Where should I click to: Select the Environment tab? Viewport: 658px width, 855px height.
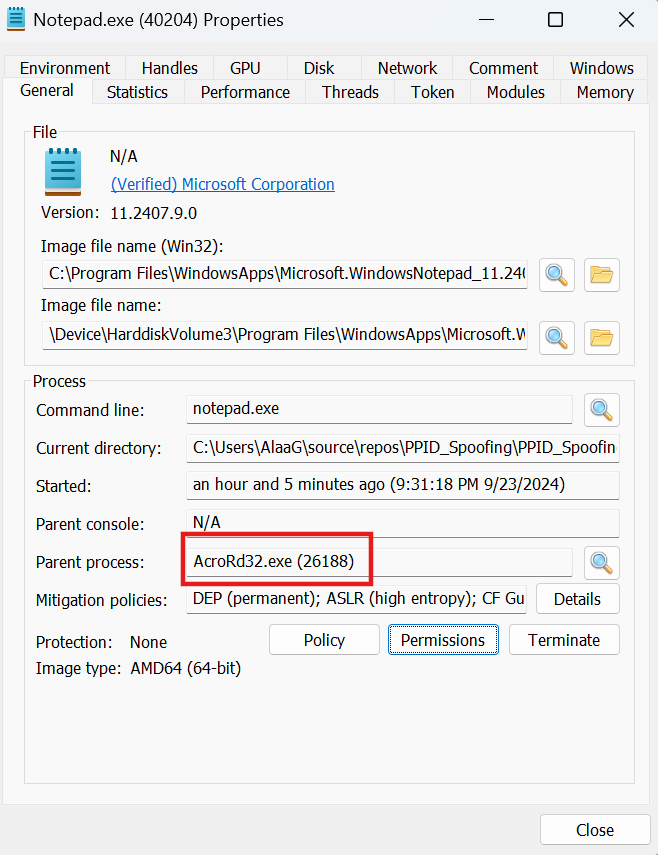(x=65, y=68)
